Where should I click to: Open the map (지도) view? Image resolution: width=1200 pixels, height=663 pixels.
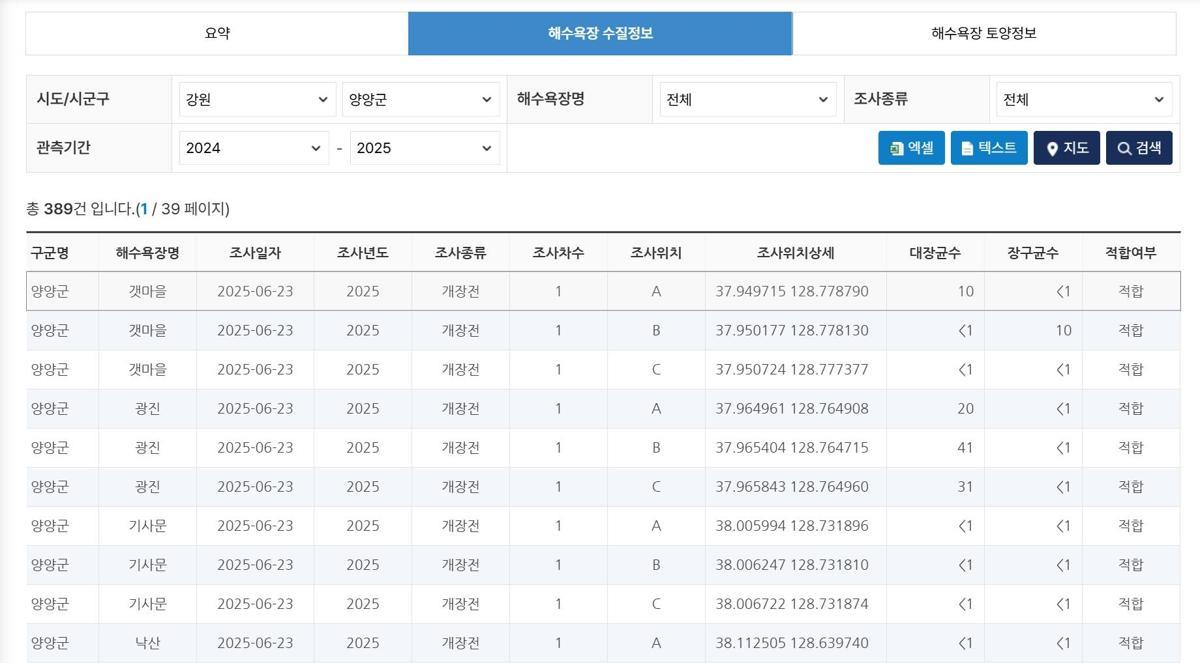click(x=1066, y=148)
